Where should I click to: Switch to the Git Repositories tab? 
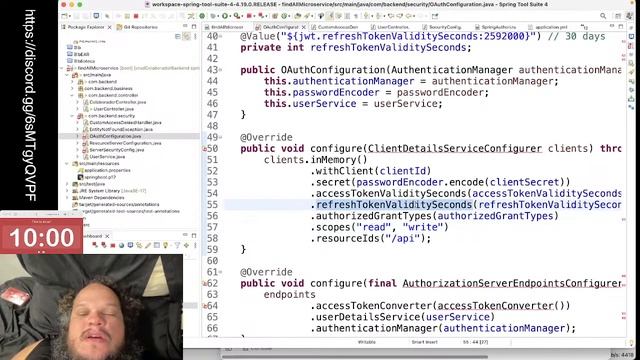click(137, 27)
